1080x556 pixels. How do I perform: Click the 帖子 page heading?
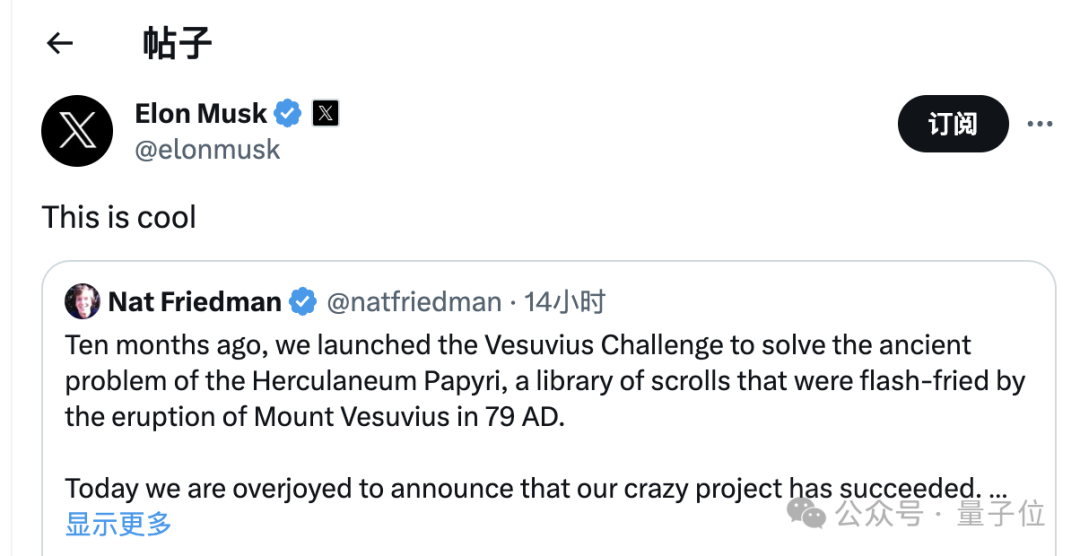pyautogui.click(x=177, y=43)
